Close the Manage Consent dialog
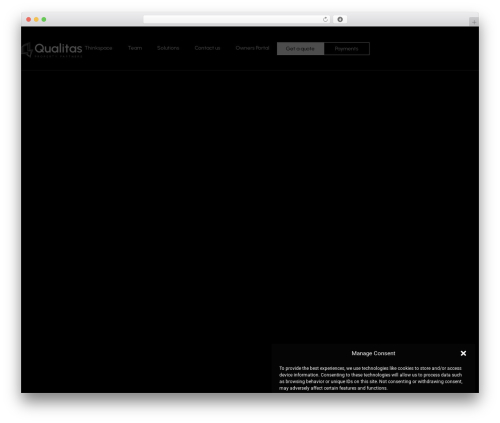The width and height of the screenshot is (500, 423). [463, 353]
